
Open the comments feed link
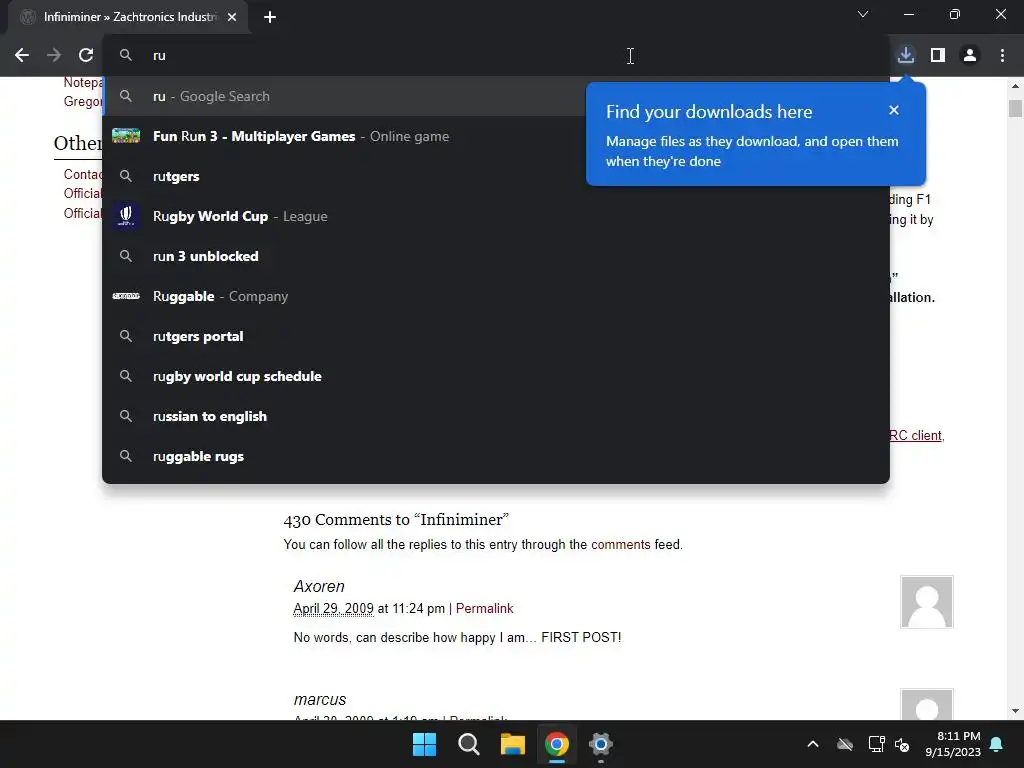(x=620, y=545)
